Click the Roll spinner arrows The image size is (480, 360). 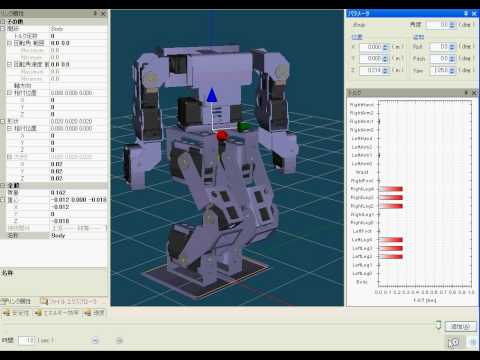tap(452, 47)
